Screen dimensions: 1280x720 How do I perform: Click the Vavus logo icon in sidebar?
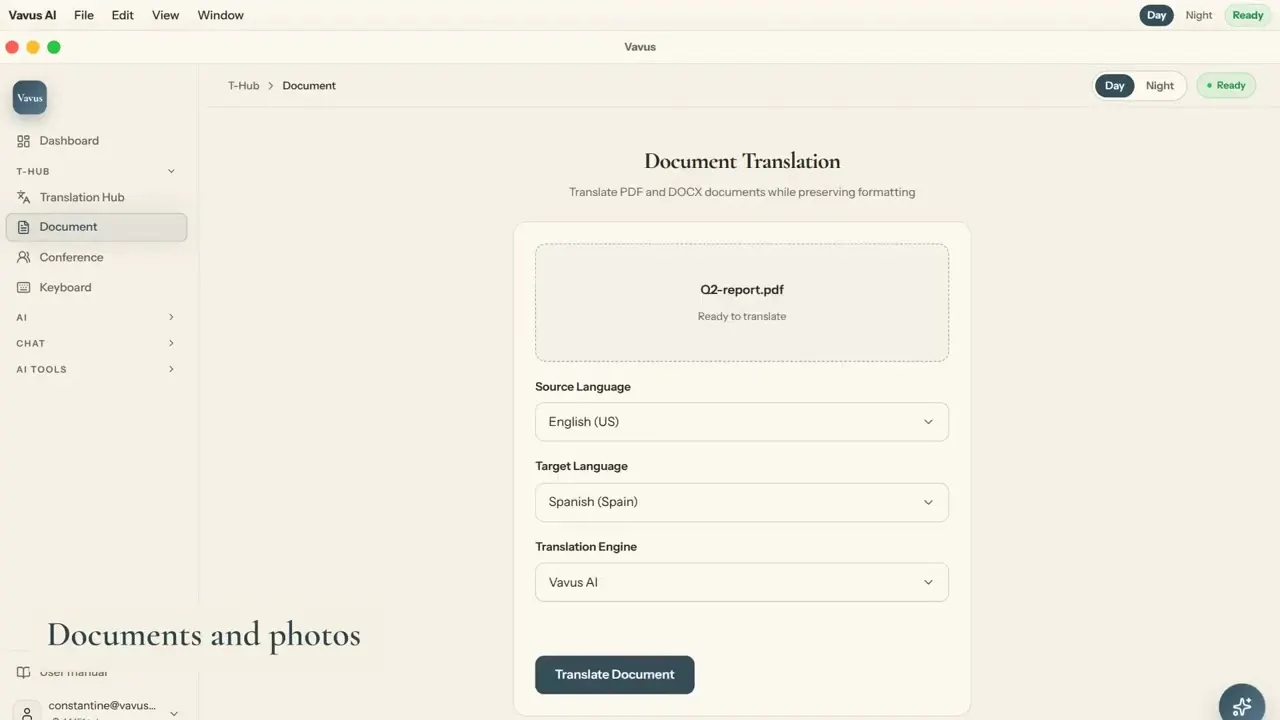[x=30, y=98]
